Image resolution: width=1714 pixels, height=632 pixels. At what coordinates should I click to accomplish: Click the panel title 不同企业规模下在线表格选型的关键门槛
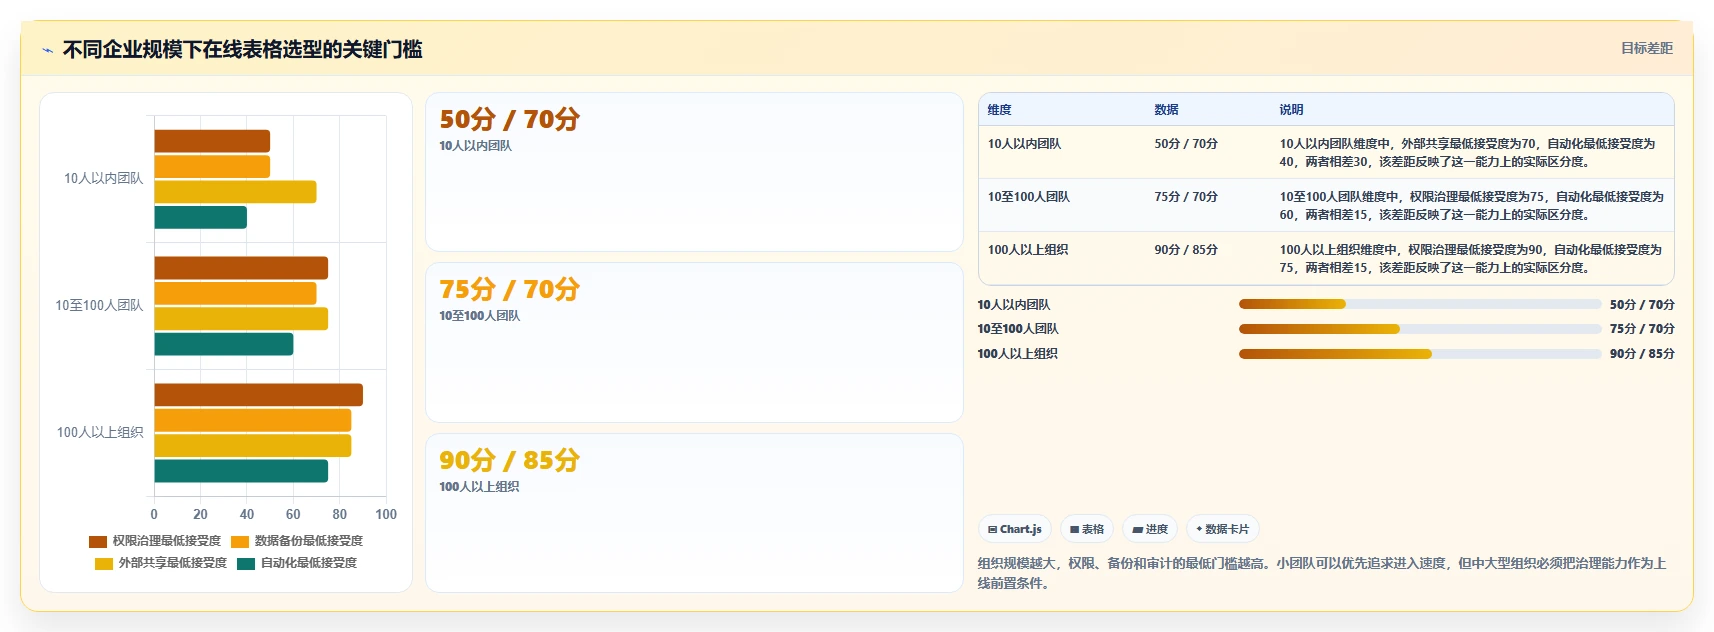(242, 50)
